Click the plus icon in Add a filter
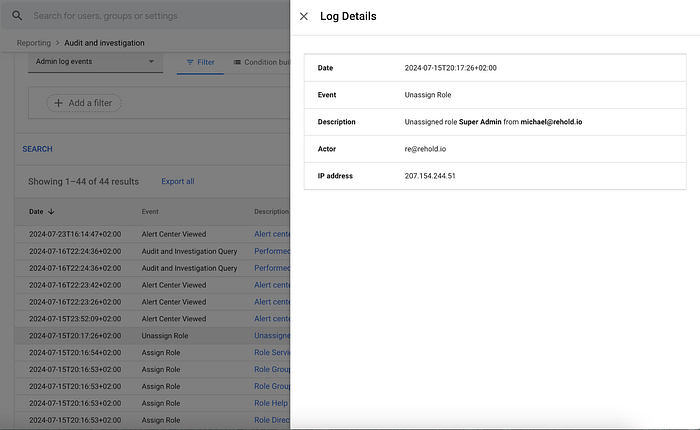This screenshot has width=700, height=430. click(58, 103)
